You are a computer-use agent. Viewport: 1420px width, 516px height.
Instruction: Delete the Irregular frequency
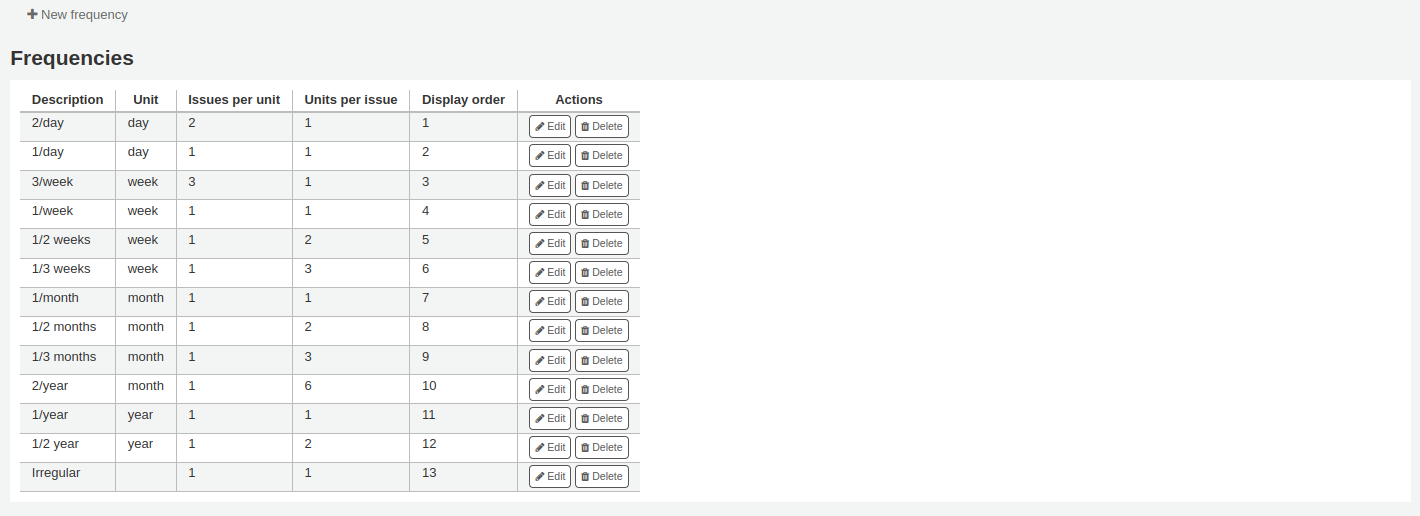point(601,476)
